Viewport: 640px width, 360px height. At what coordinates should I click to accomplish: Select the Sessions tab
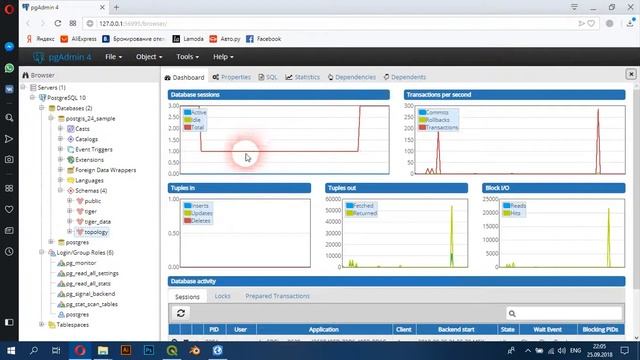[x=187, y=297]
